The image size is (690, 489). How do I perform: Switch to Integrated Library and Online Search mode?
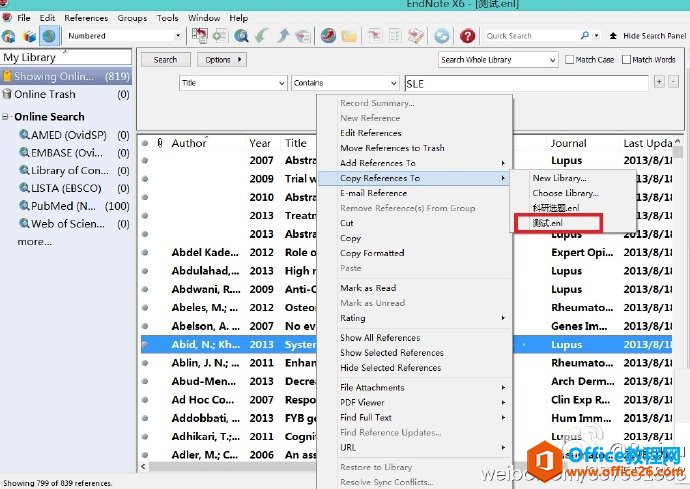coord(29,36)
